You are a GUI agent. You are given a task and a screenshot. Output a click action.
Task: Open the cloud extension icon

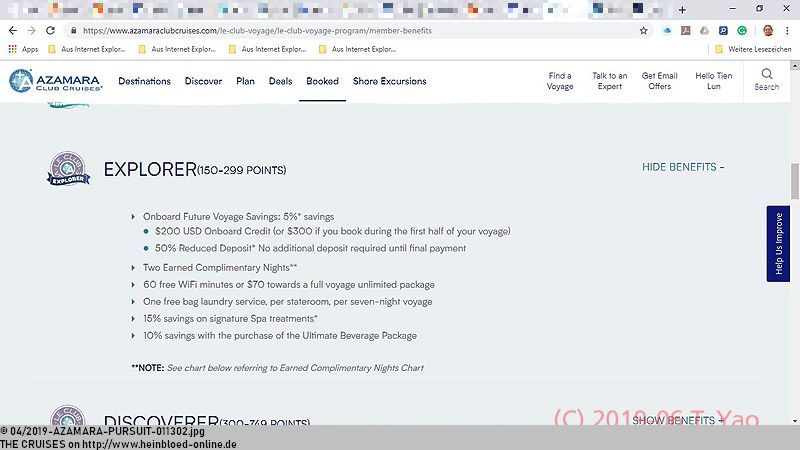tap(667, 31)
